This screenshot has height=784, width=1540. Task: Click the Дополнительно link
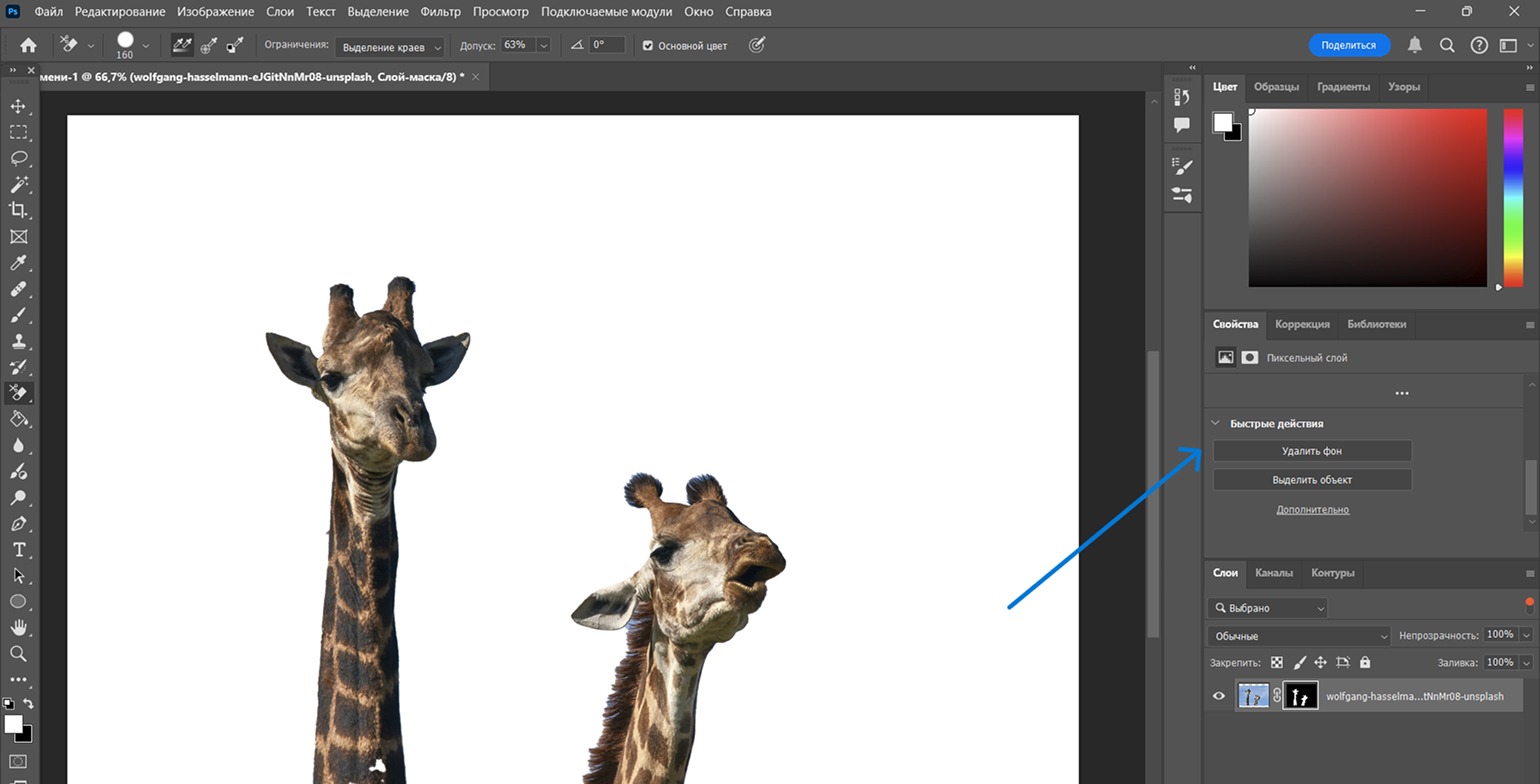1312,510
